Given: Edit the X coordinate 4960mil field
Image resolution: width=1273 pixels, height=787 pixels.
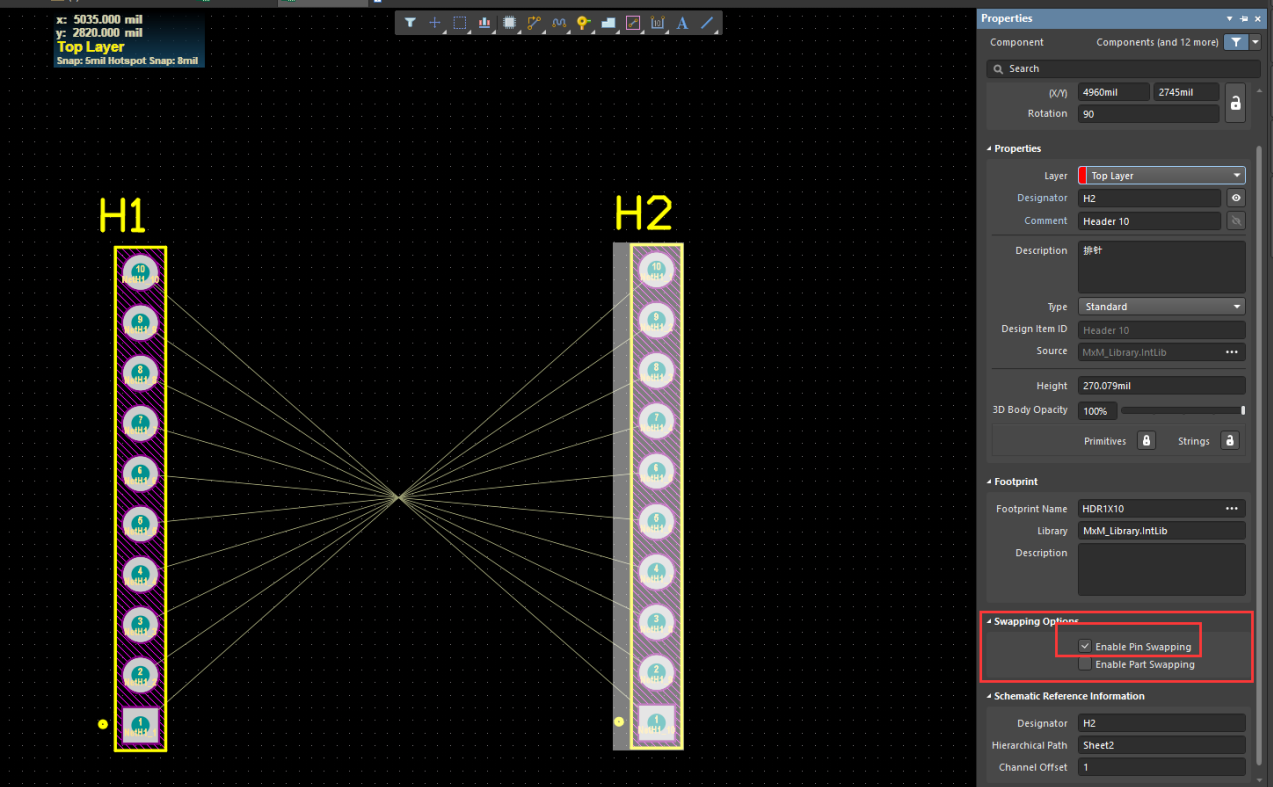Looking at the screenshot, I should [1113, 92].
